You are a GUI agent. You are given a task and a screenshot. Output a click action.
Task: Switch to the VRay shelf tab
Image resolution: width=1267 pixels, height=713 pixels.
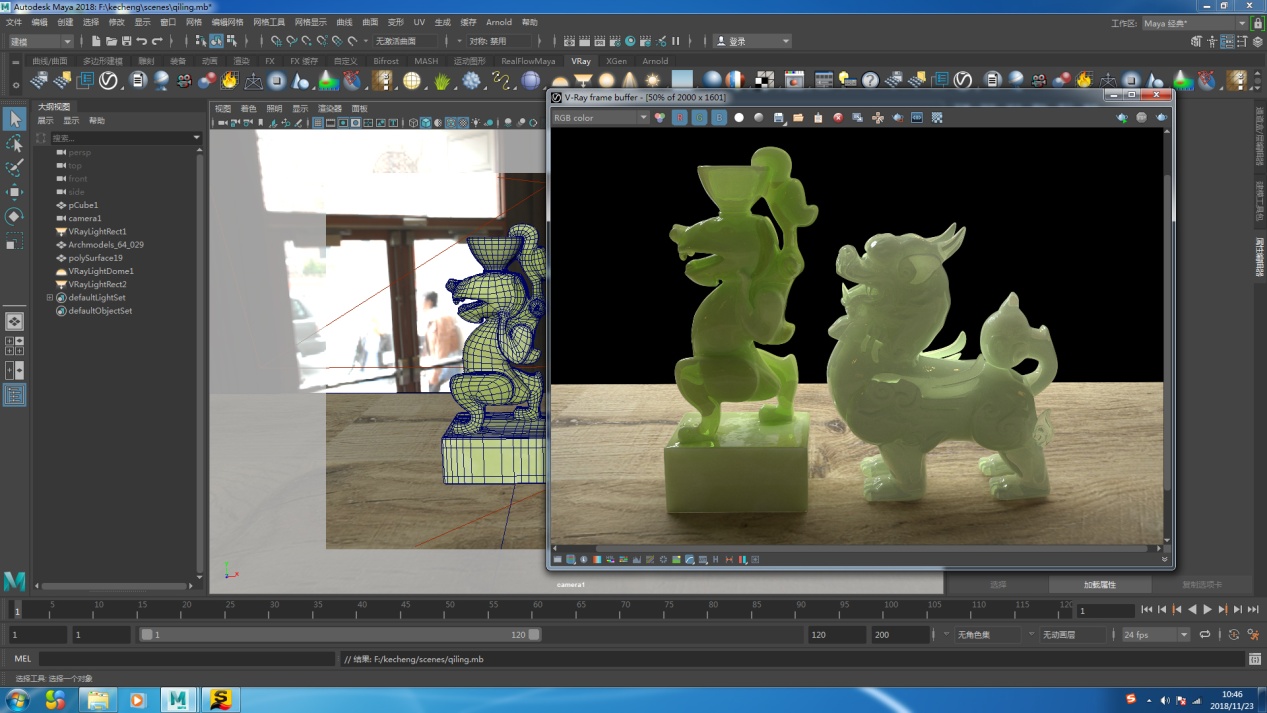(x=581, y=61)
